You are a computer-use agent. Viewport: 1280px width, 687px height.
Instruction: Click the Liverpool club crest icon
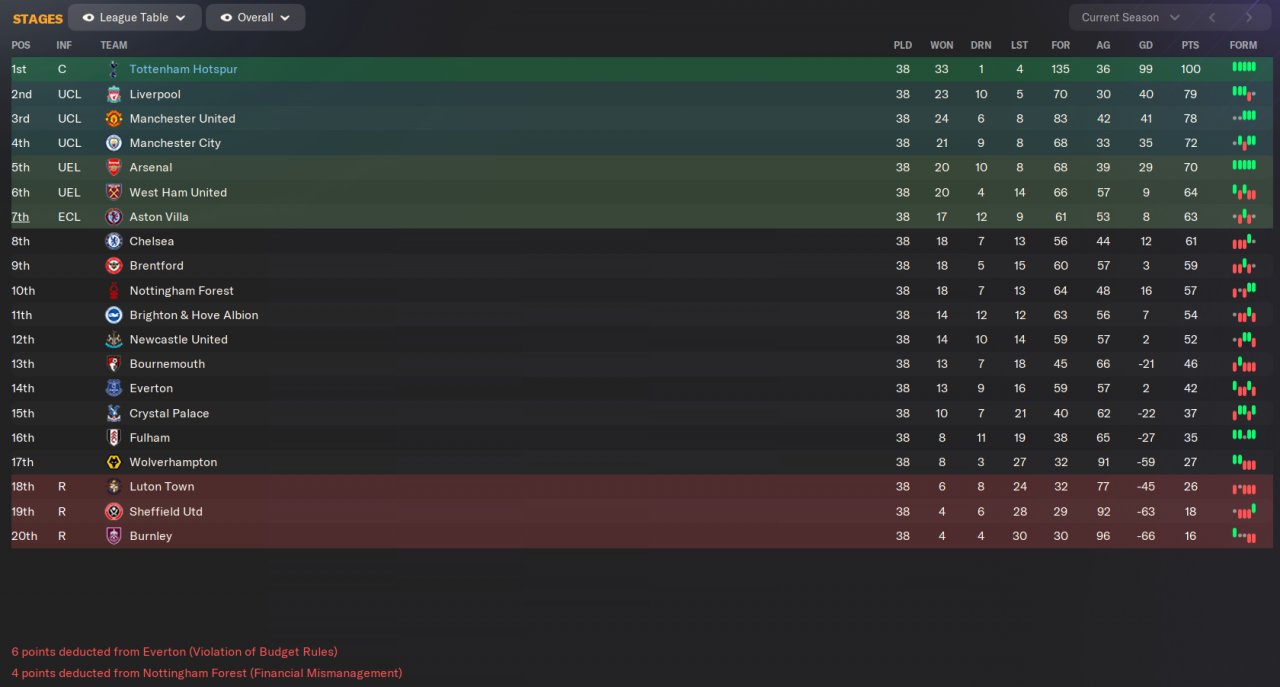coord(113,94)
